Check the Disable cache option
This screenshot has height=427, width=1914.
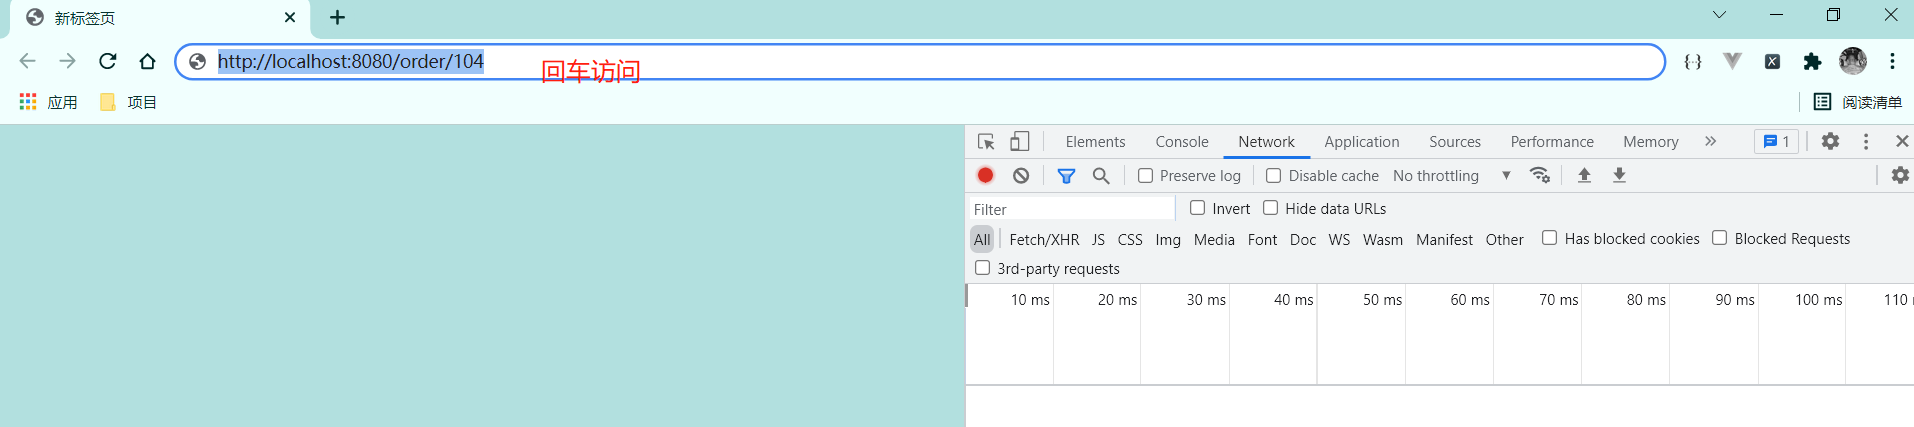pos(1274,176)
